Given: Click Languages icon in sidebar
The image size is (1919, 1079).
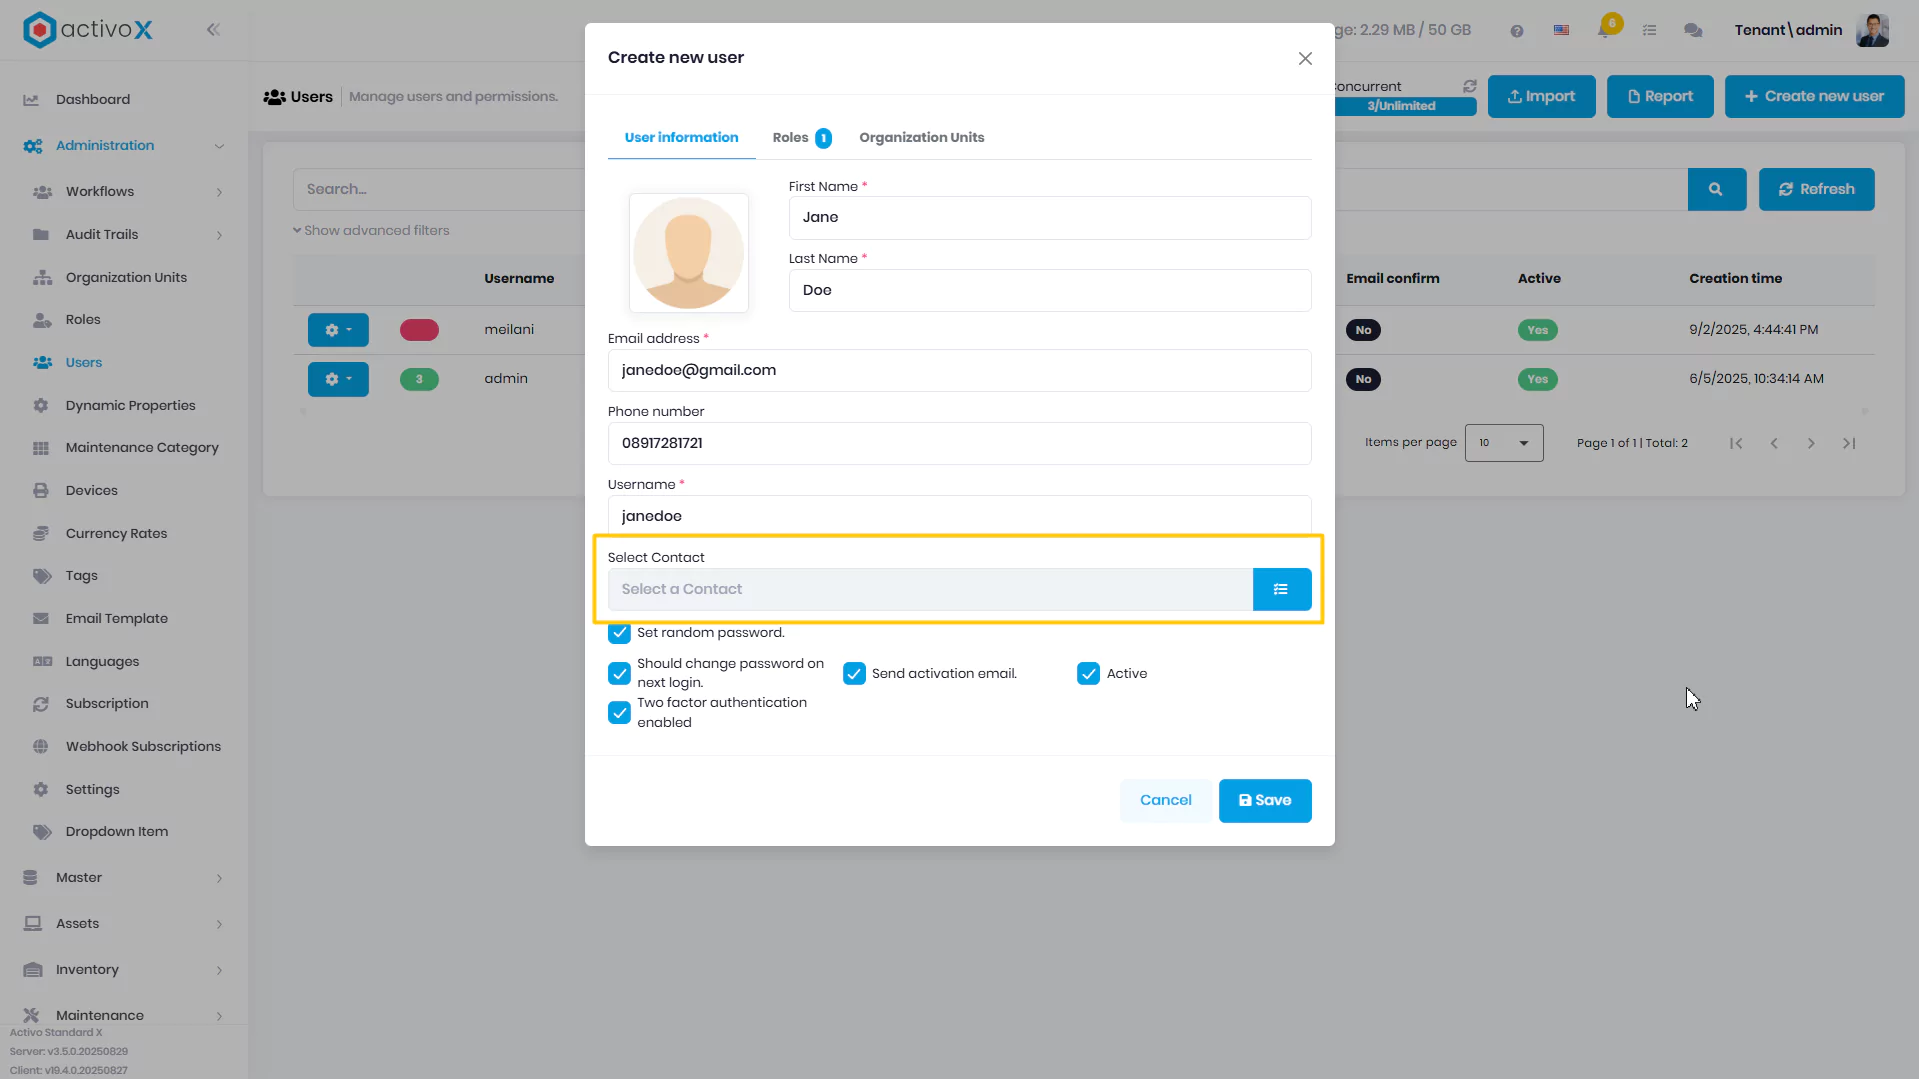Looking at the screenshot, I should click(42, 662).
